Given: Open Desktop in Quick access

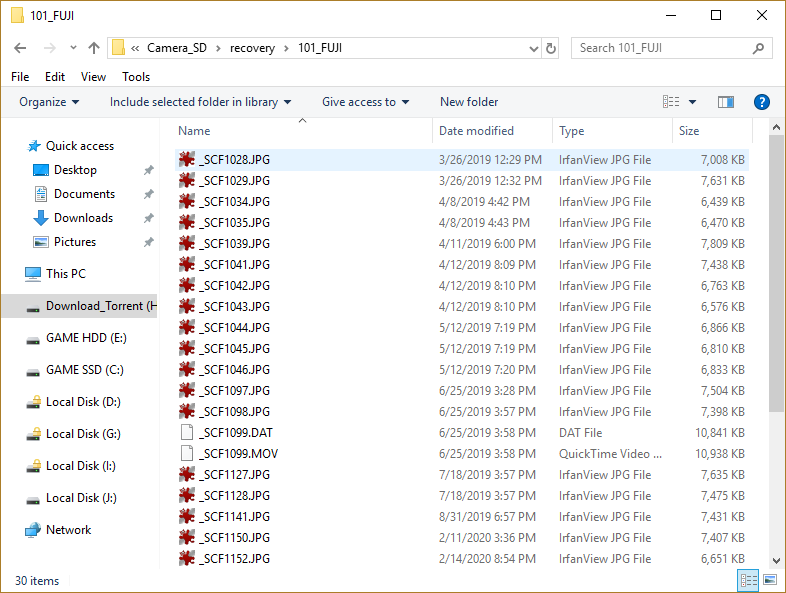Looking at the screenshot, I should (75, 170).
